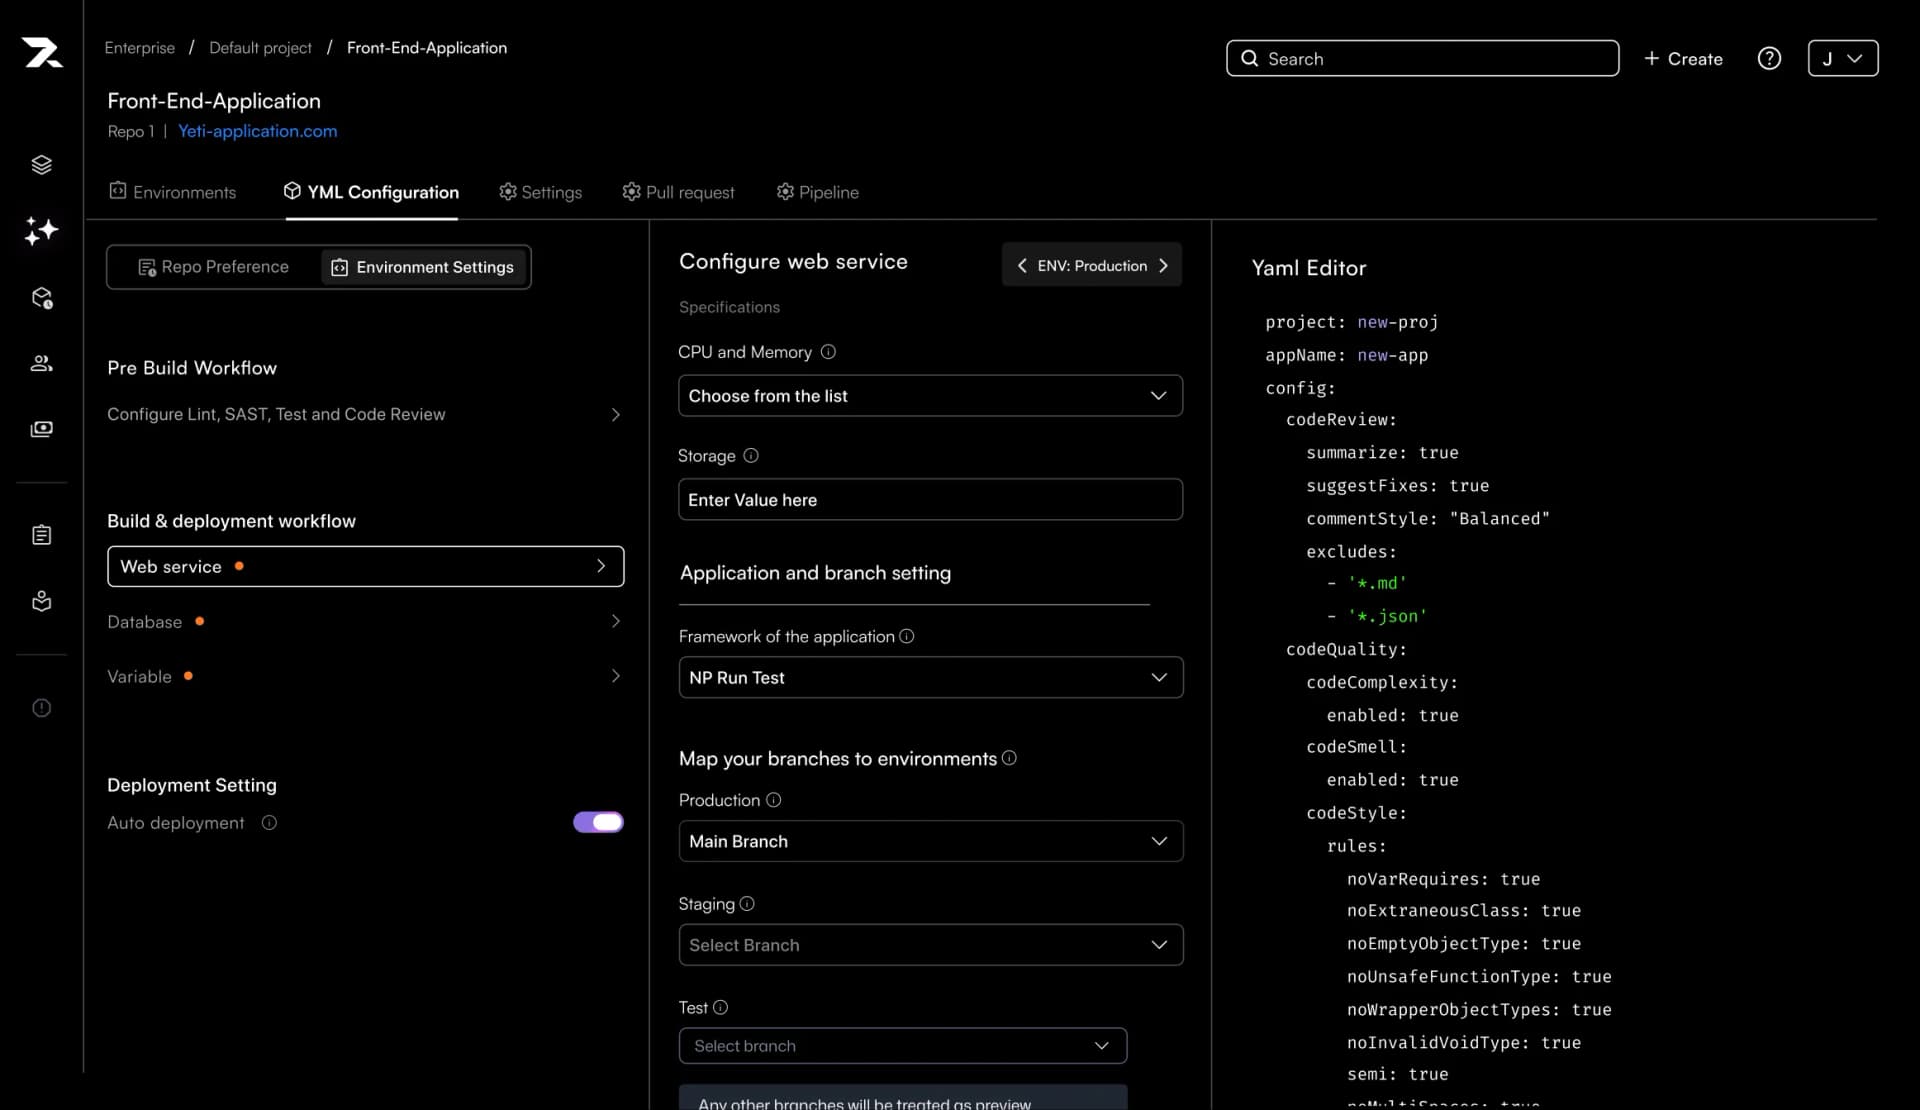Viewport: 1920px width, 1110px height.
Task: Open the Pipeline tab
Action: click(x=817, y=191)
